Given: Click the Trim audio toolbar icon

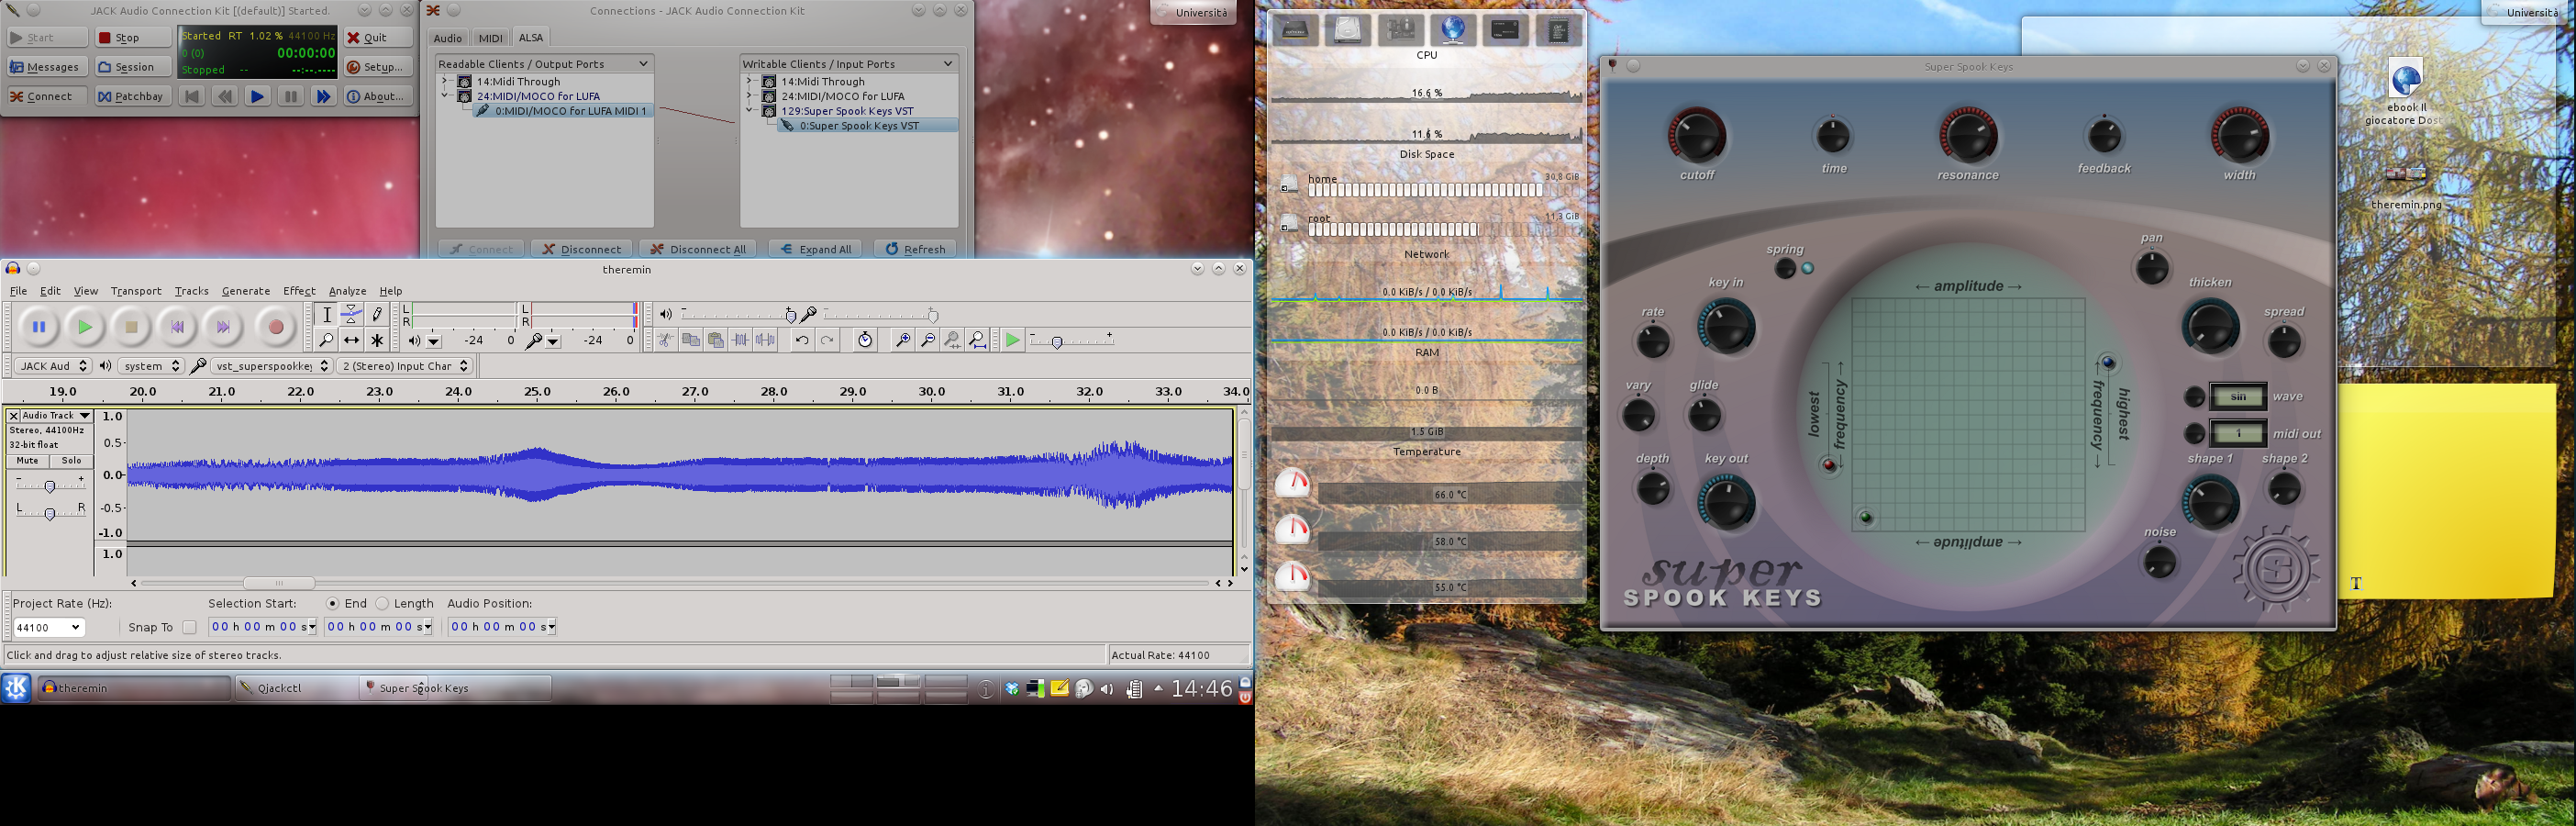Looking at the screenshot, I should [x=740, y=341].
